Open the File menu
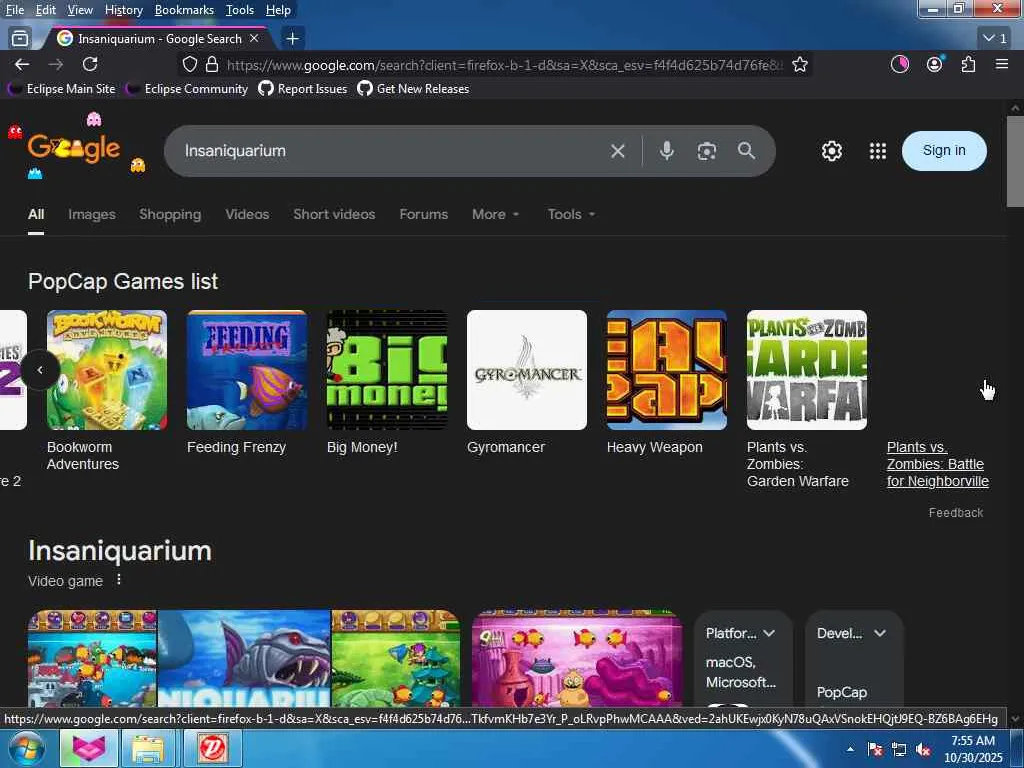The width and height of the screenshot is (1024, 768). (x=14, y=10)
